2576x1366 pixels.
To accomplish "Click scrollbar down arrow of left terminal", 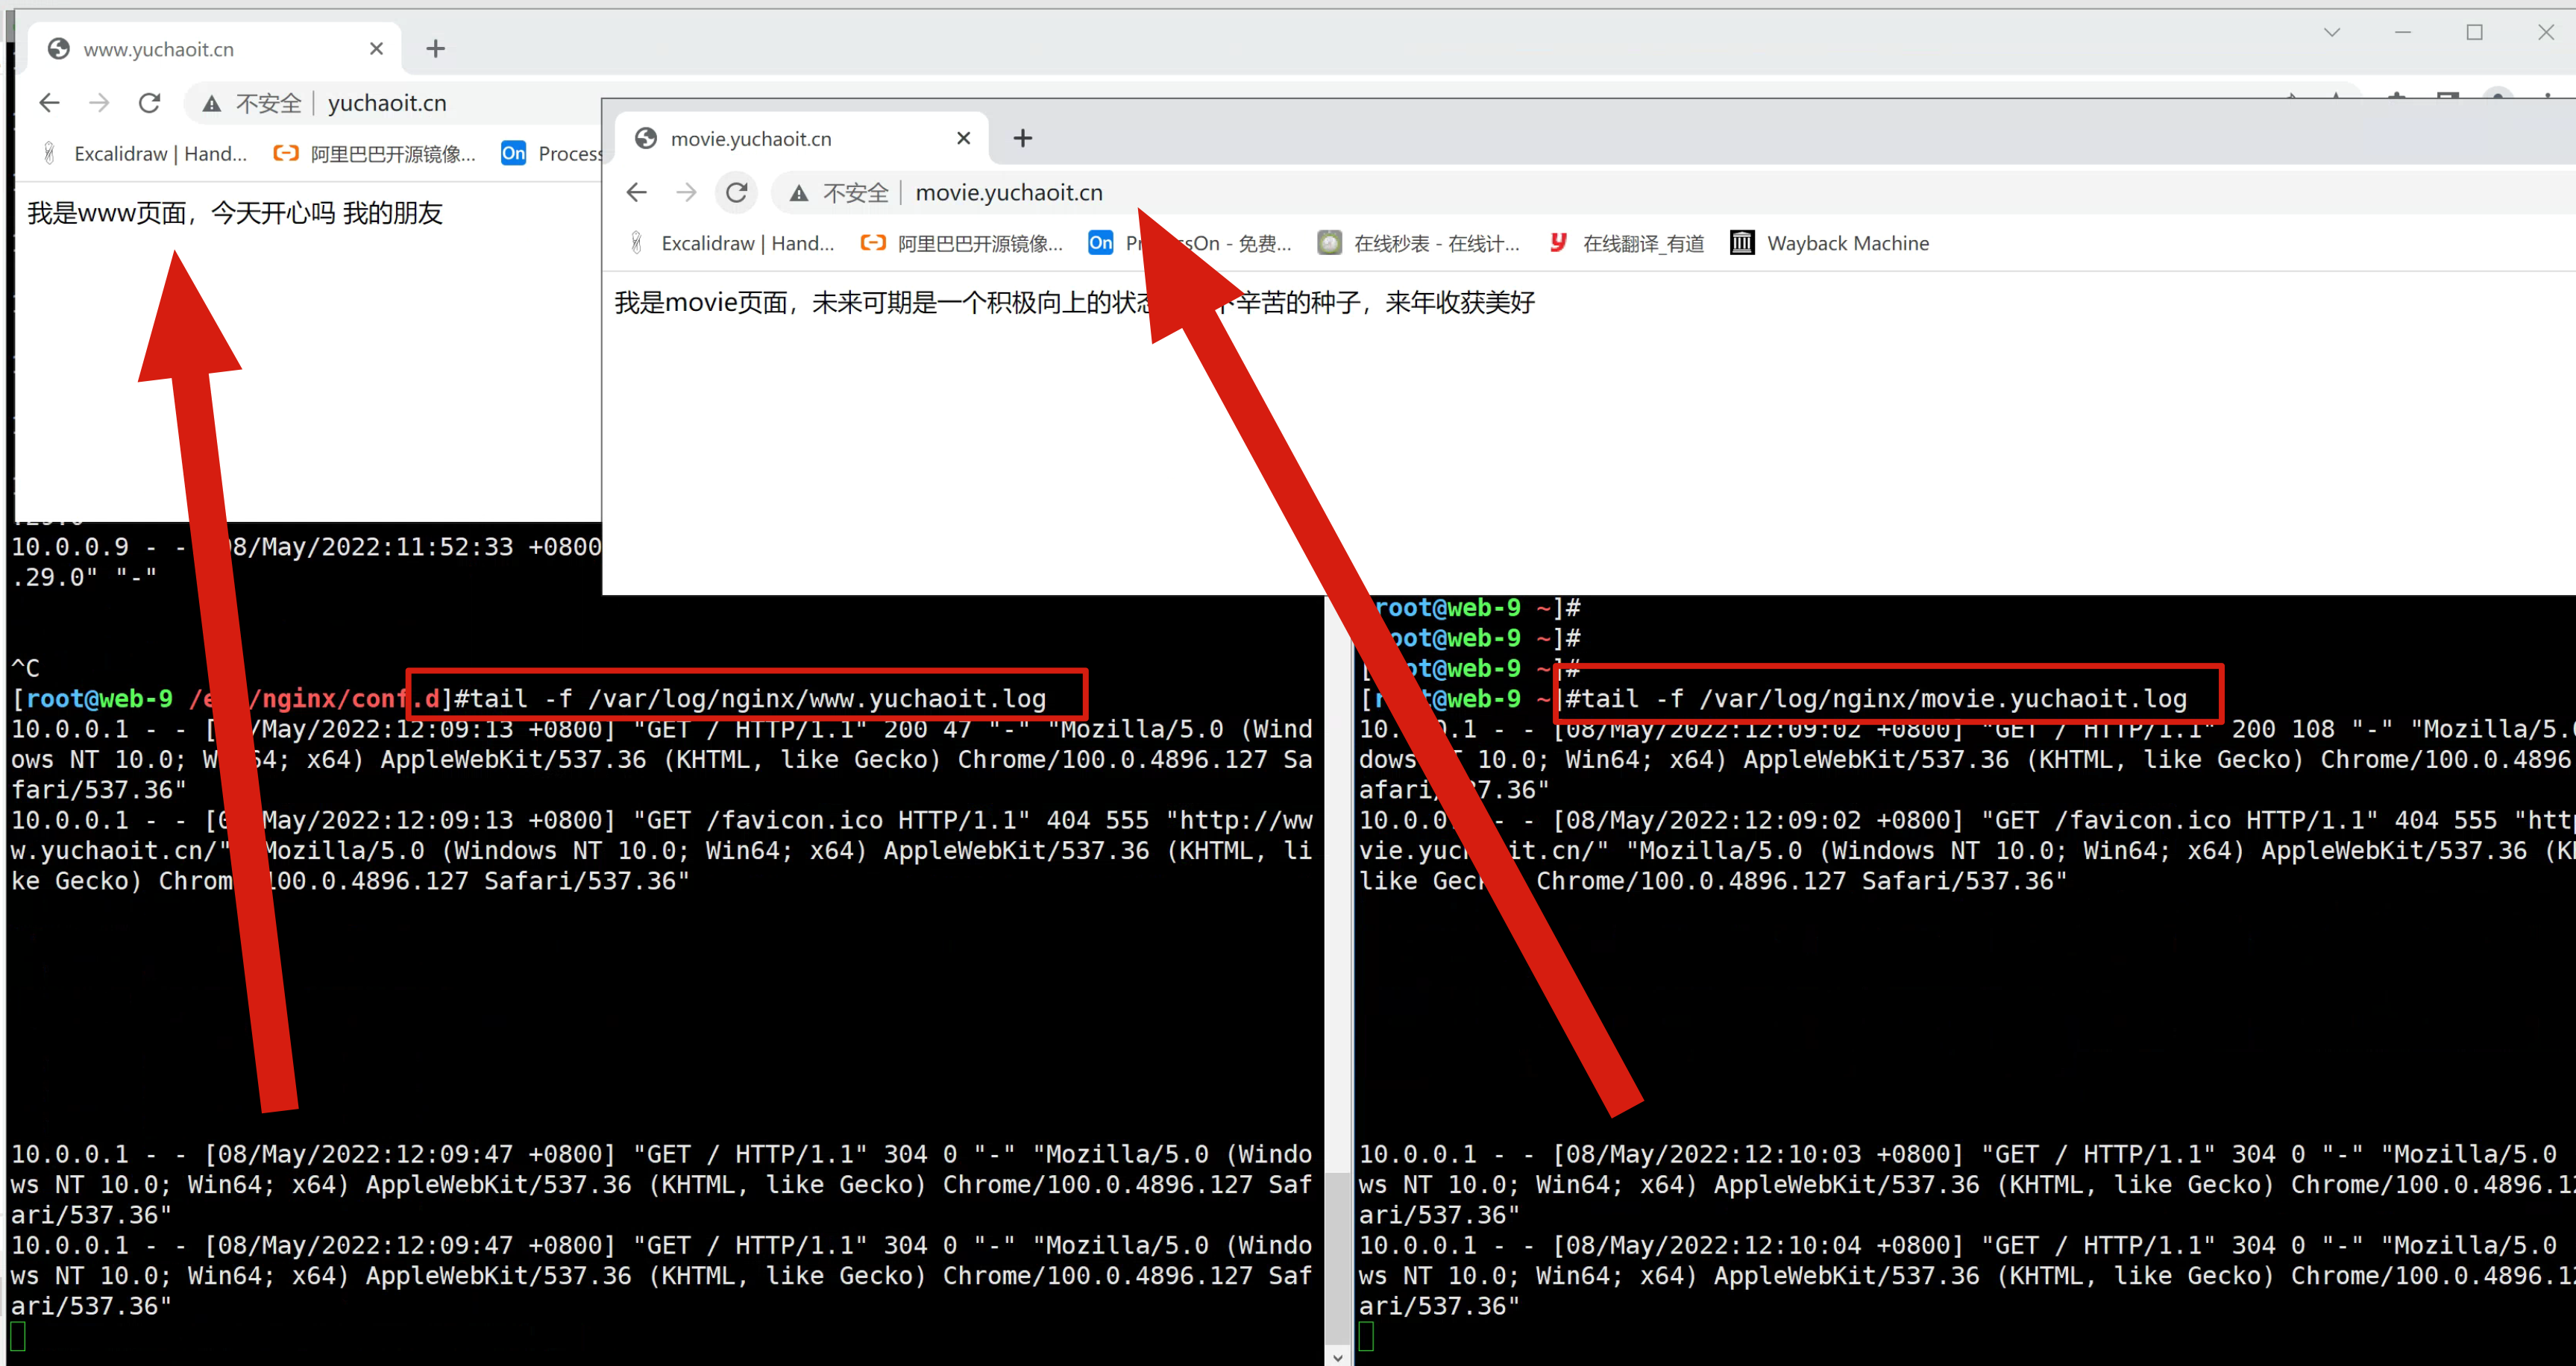I will tap(1338, 1356).
